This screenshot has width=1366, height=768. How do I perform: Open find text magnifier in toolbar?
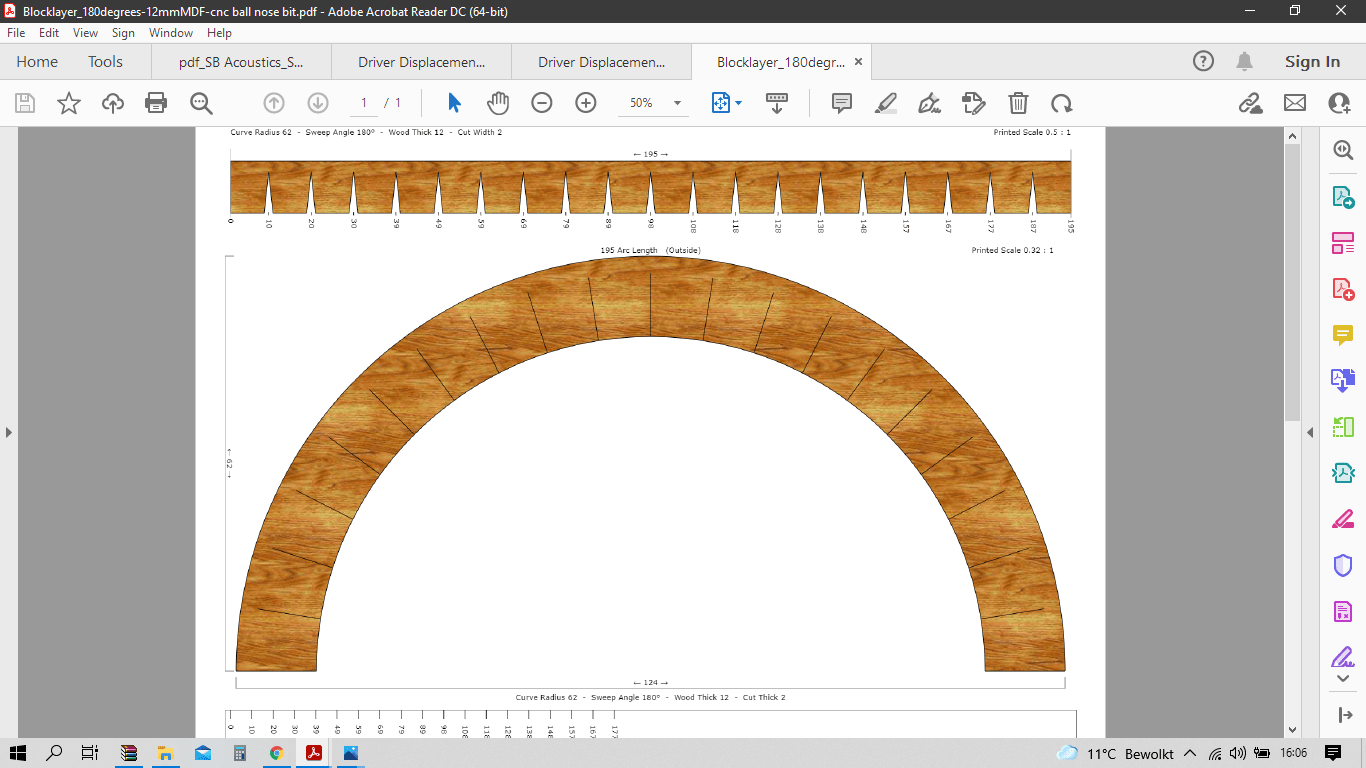[x=201, y=103]
